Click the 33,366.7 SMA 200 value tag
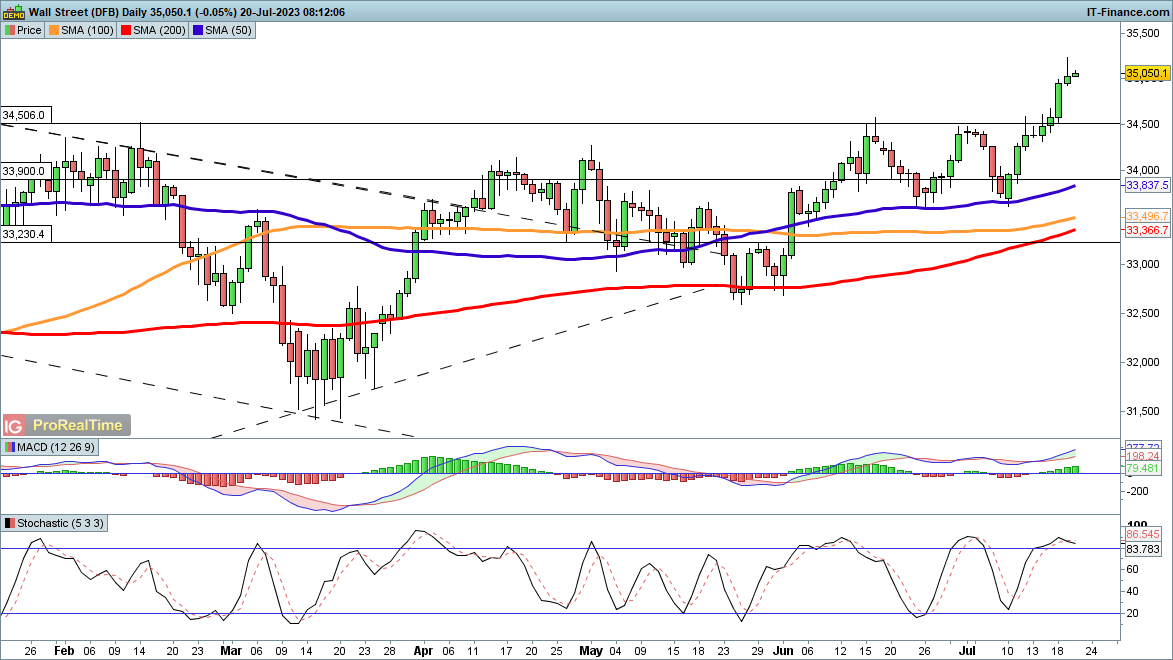 pyautogui.click(x=1147, y=230)
